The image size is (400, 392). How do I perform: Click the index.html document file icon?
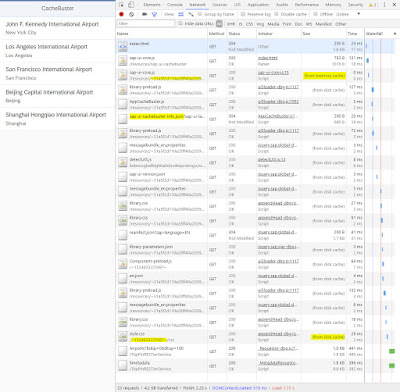(x=123, y=46)
